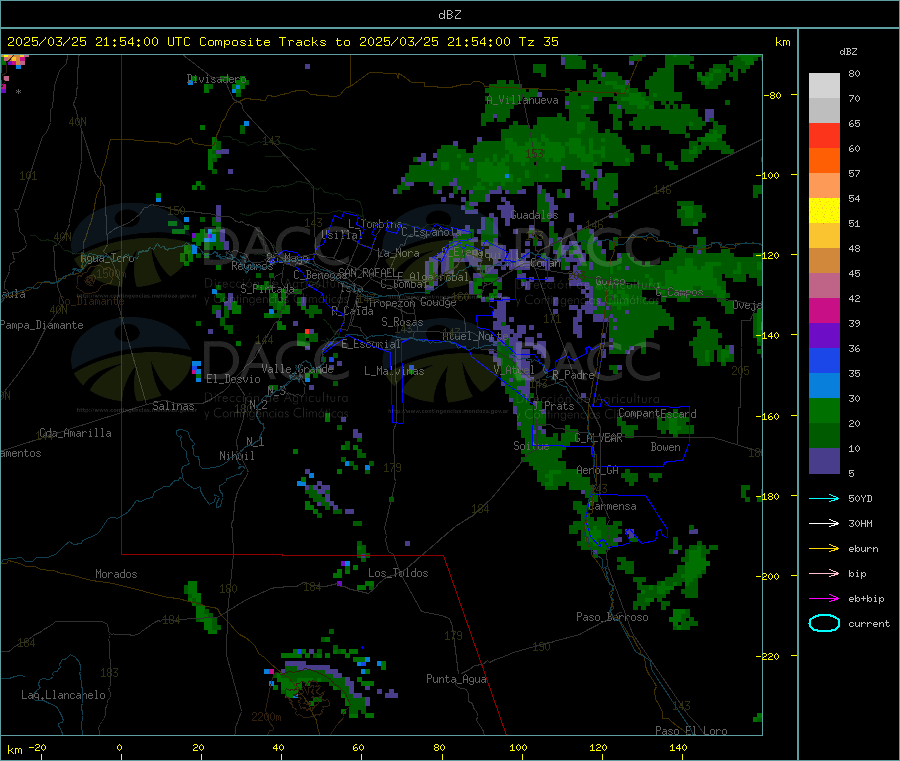Viewport: 900px width, 761px height.
Task: Click the 'Paso_El_Loro' map label
Action: [x=691, y=731]
